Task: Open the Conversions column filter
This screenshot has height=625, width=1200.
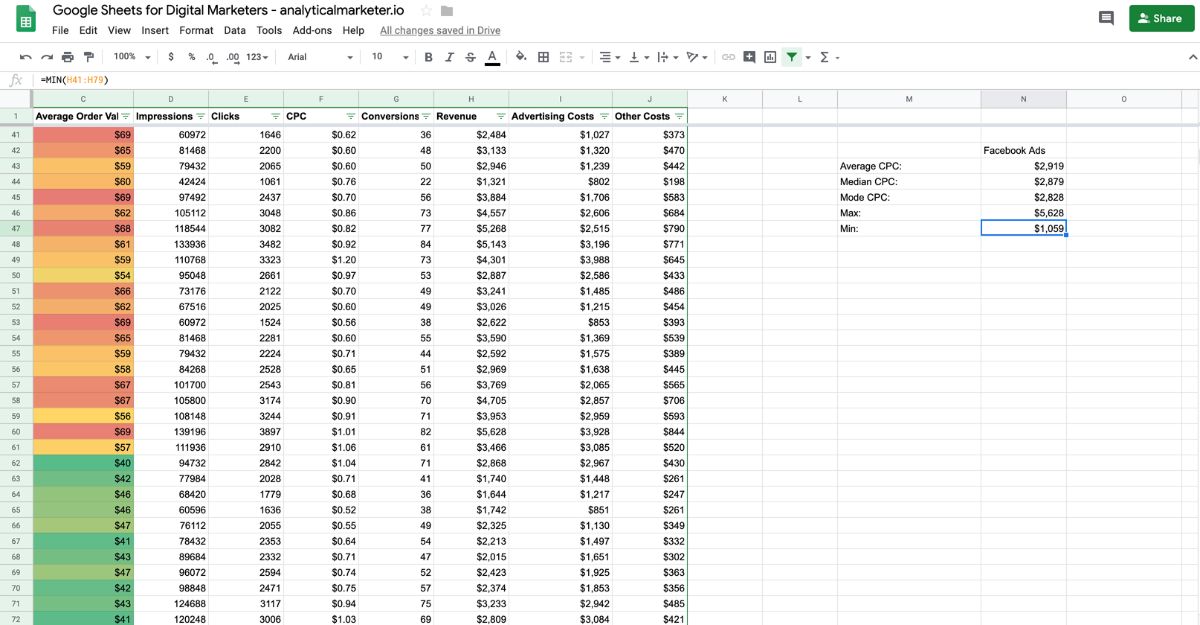Action: point(426,116)
